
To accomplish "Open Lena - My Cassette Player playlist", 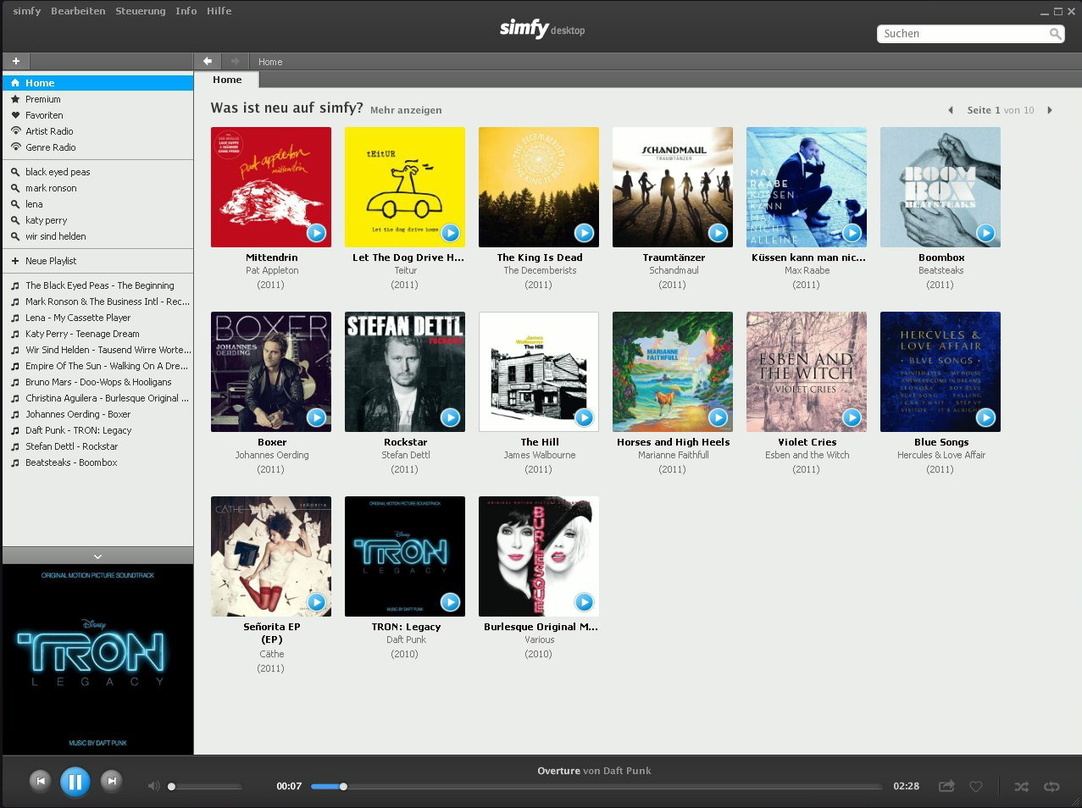I will click(98, 318).
